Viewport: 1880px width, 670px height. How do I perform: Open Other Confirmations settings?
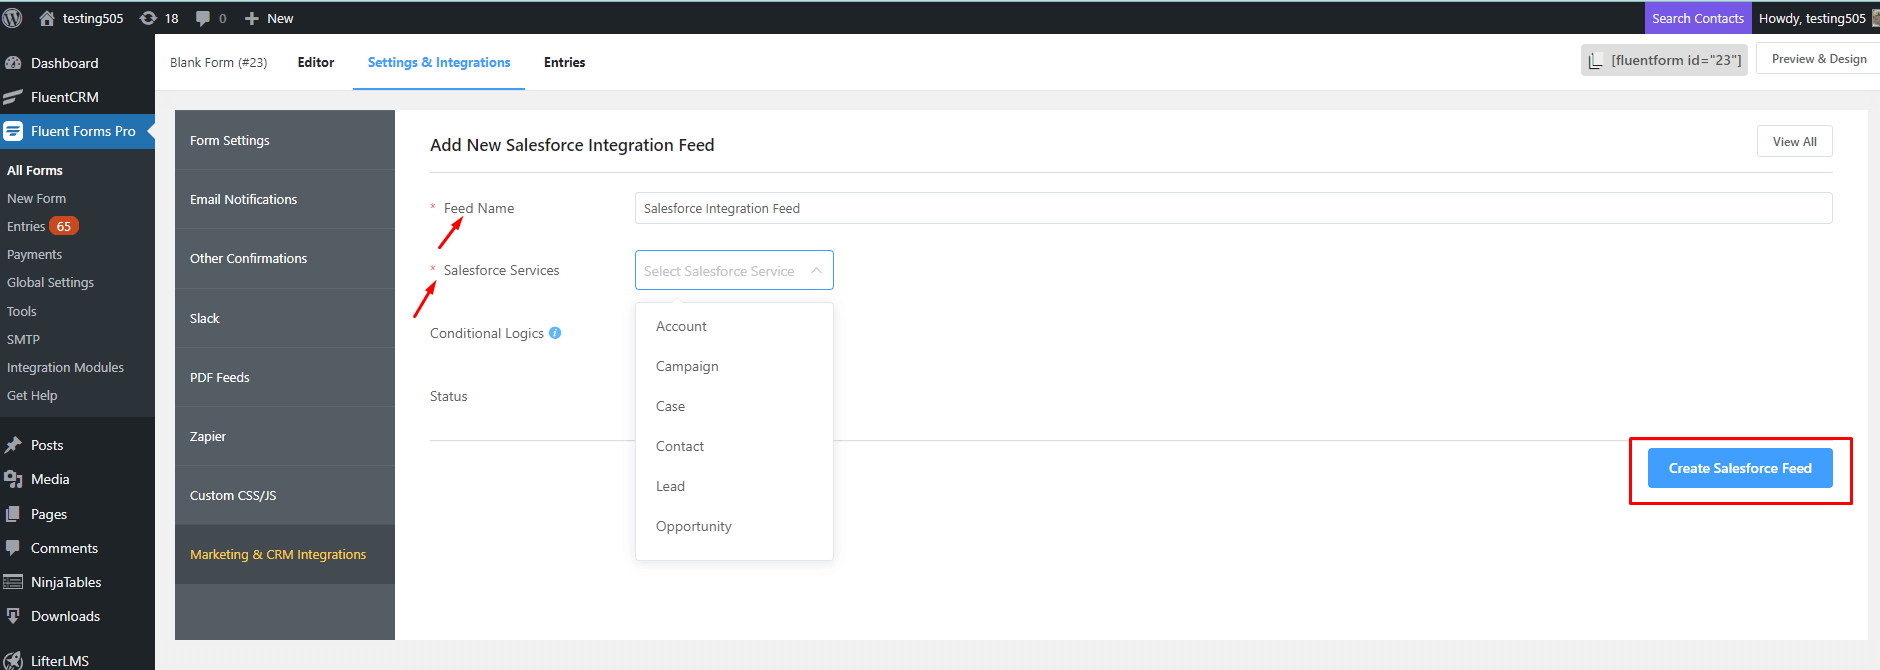click(285, 258)
